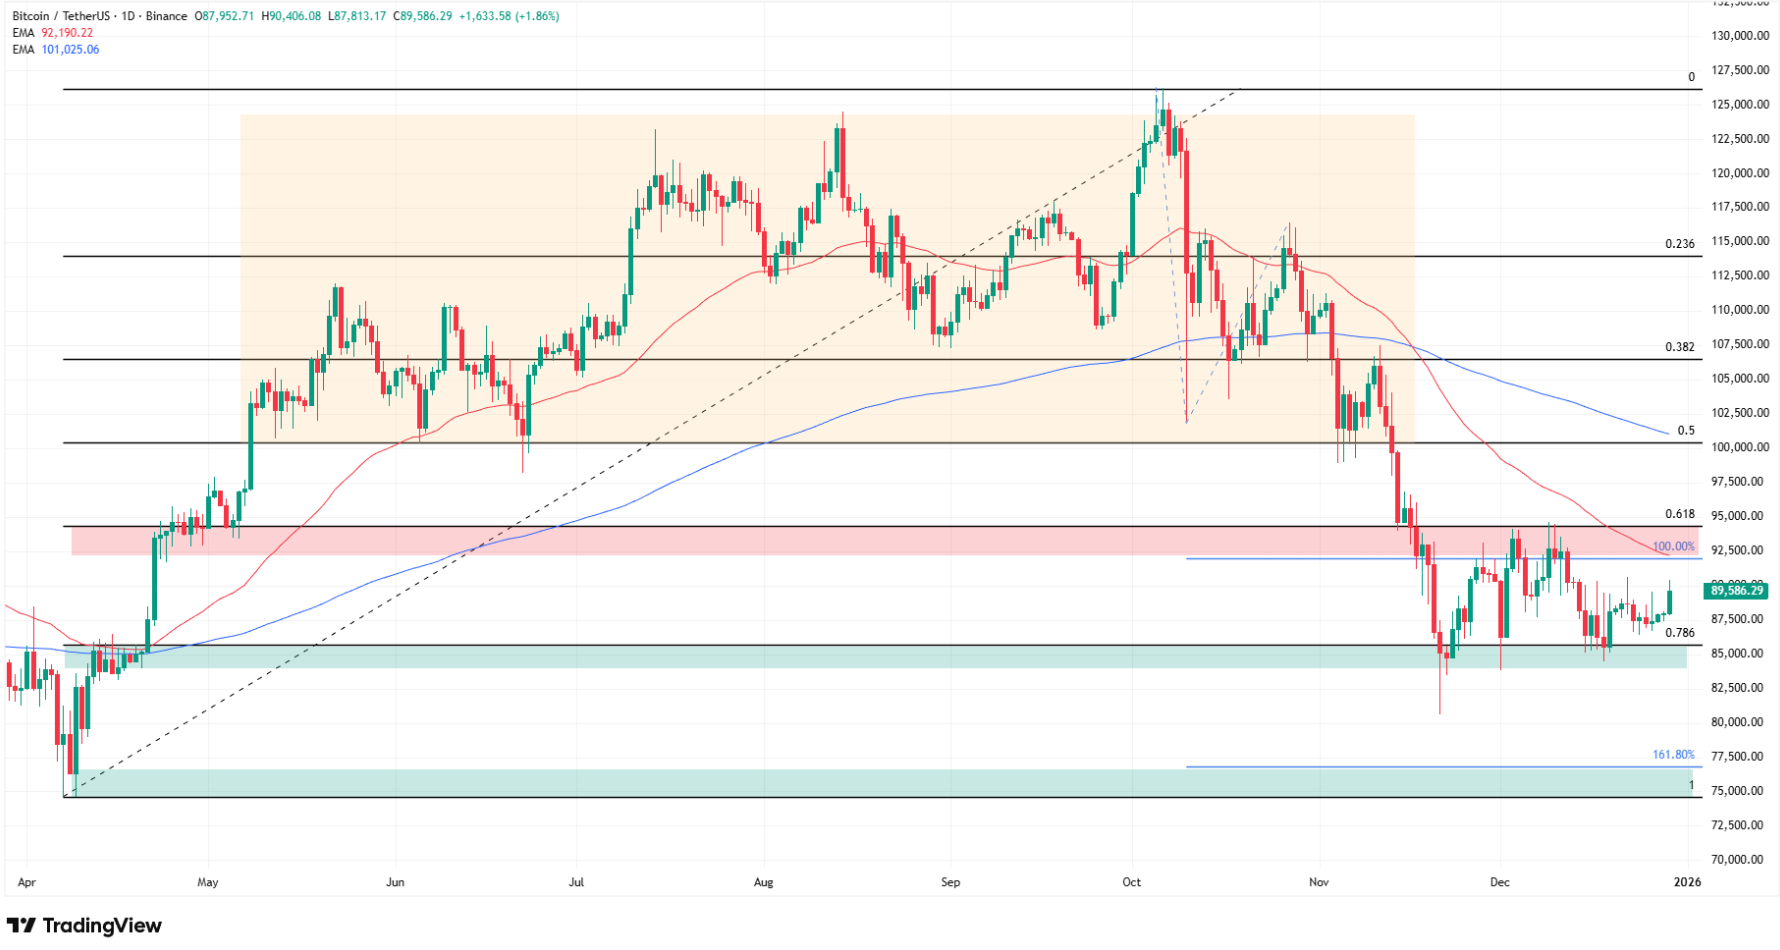Viewport: 1780px width, 950px height.
Task: Select the 0.5 retracement line label
Action: 1686,430
